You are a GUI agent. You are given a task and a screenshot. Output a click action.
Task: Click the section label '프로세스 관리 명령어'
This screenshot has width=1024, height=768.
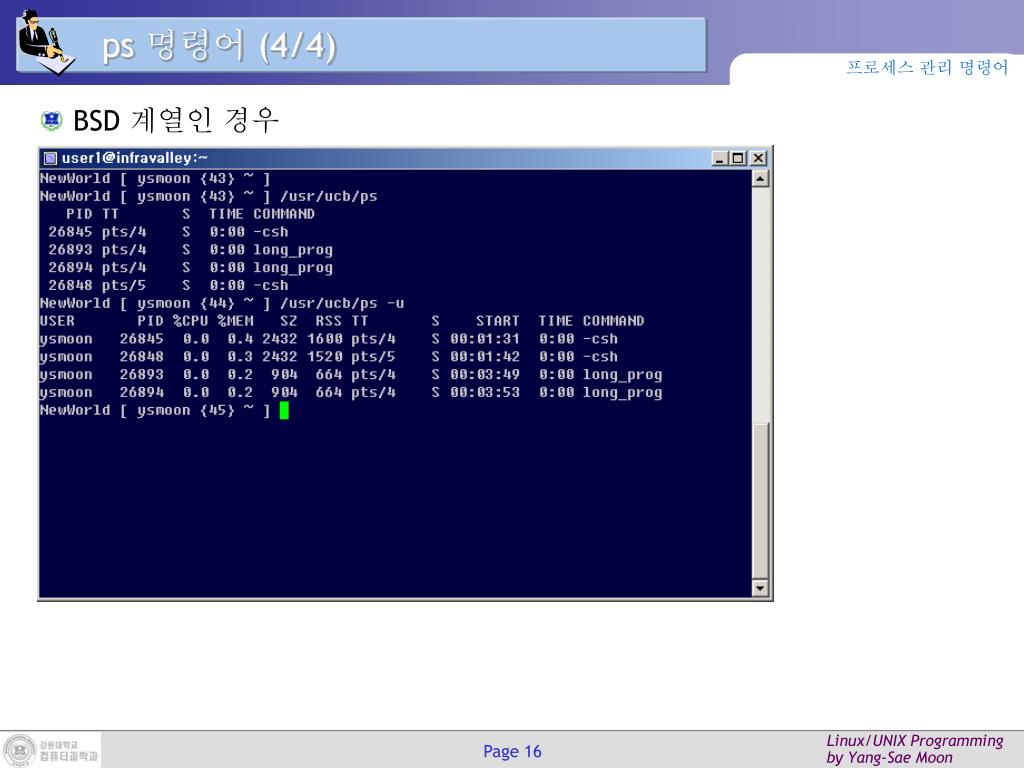pyautogui.click(x=927, y=67)
